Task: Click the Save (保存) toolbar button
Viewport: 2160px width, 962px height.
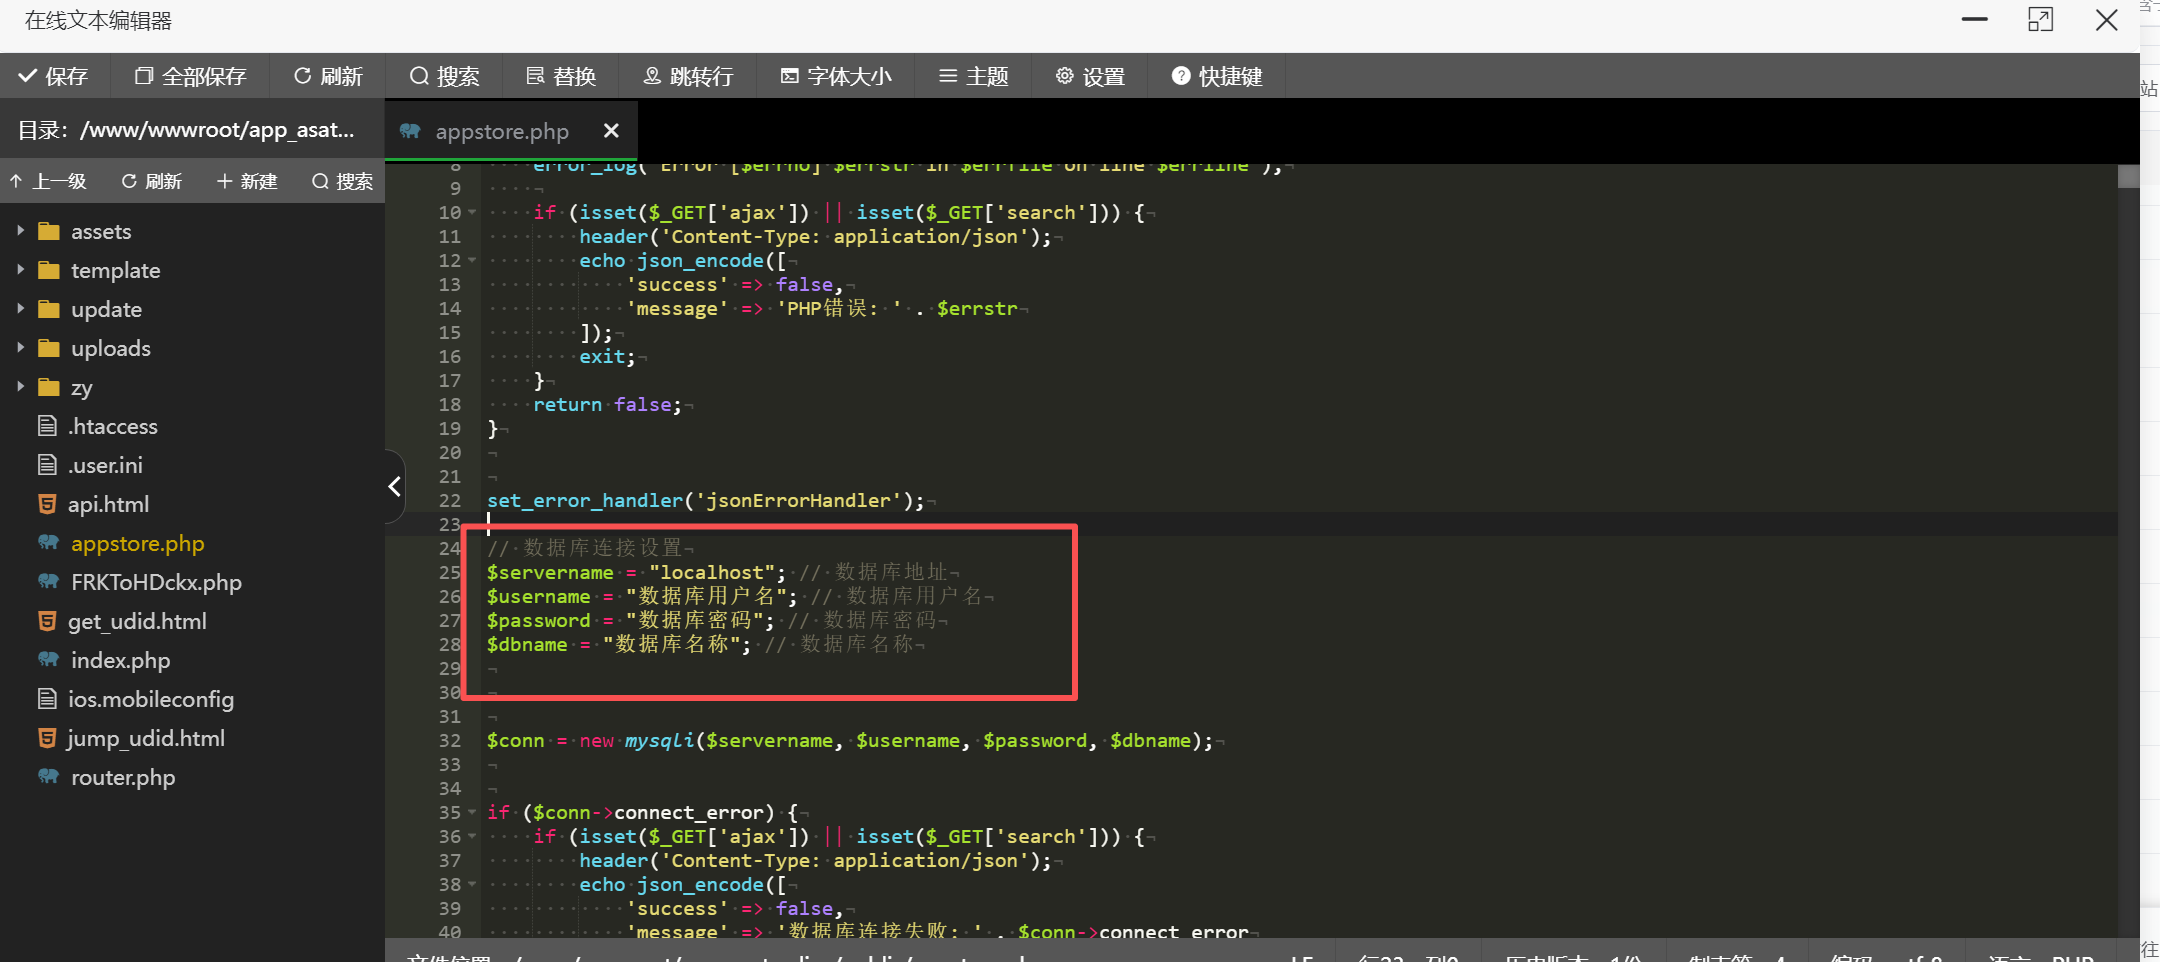Action: pos(54,76)
